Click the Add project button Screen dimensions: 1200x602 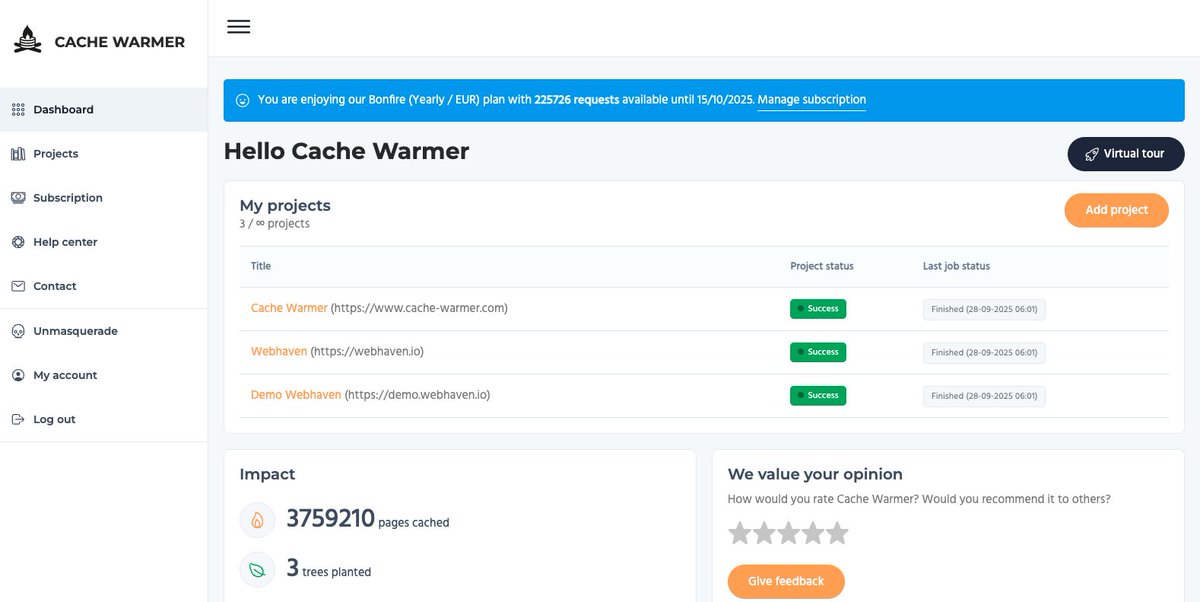point(1116,210)
